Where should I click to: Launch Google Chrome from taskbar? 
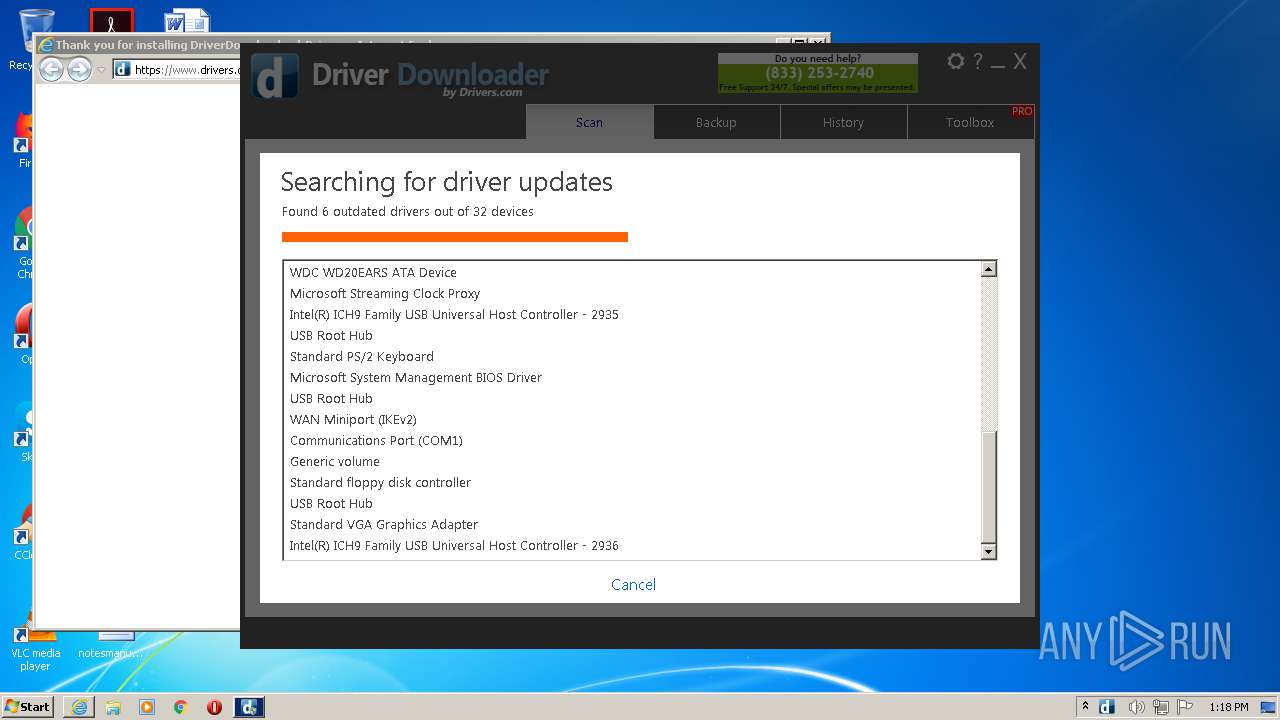pos(181,707)
